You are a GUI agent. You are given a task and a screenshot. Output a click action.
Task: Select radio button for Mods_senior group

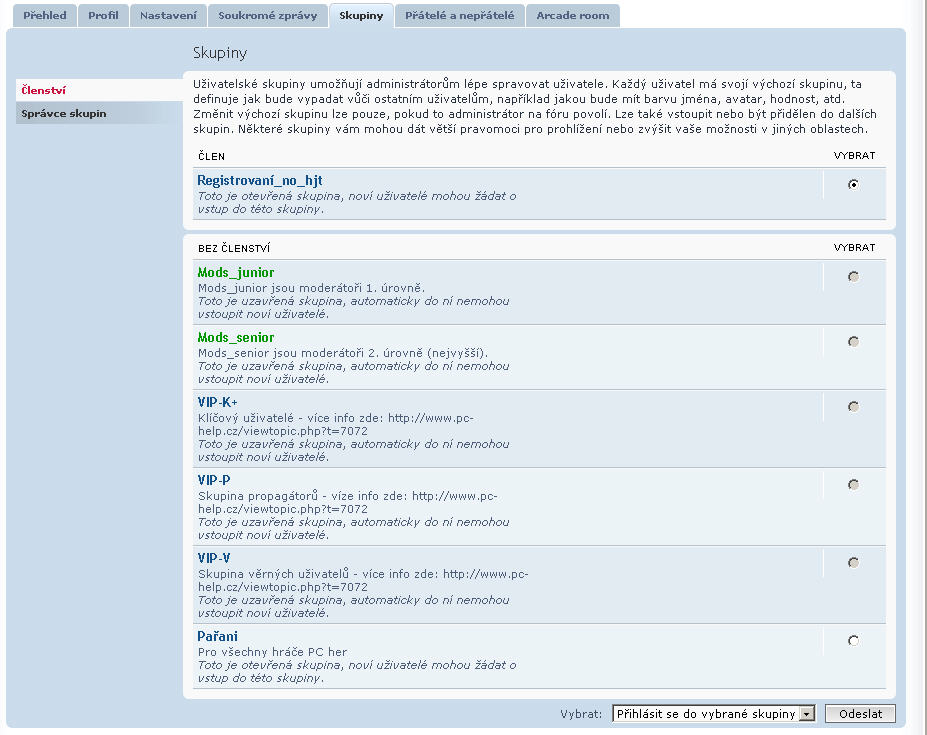[853, 342]
